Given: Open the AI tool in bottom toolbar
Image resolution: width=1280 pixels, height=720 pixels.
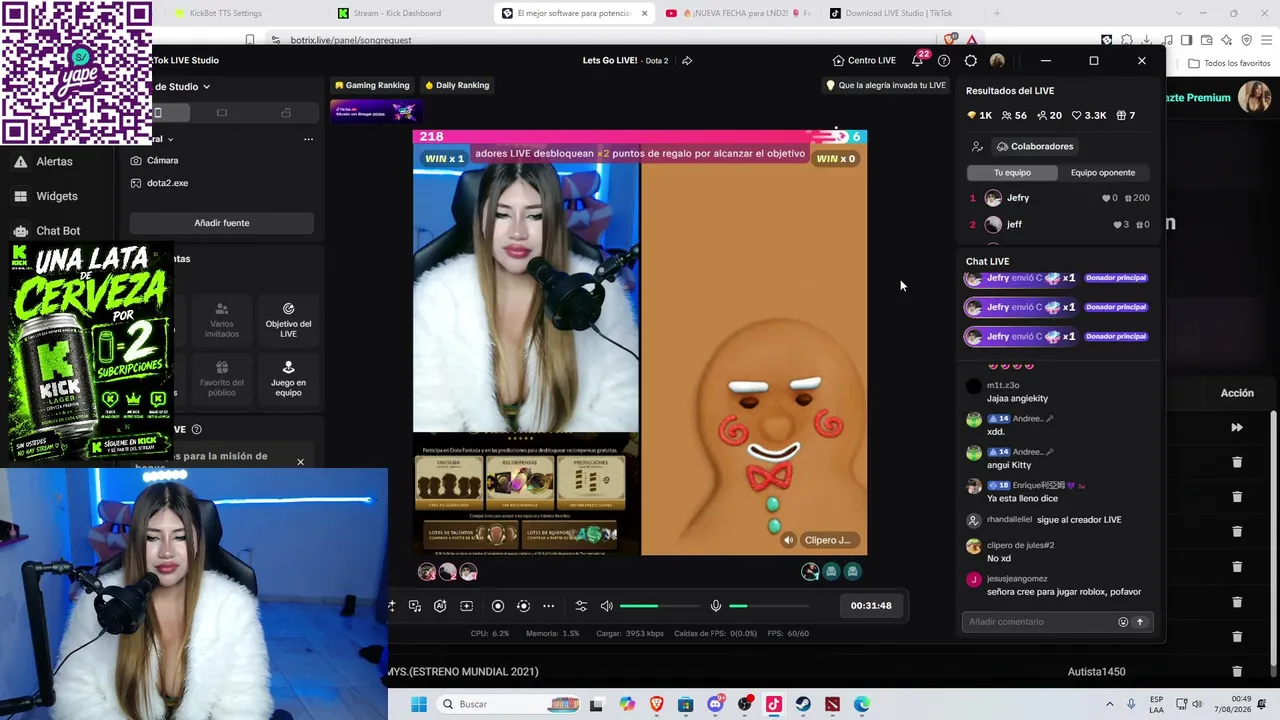Looking at the screenshot, I should pos(440,606).
